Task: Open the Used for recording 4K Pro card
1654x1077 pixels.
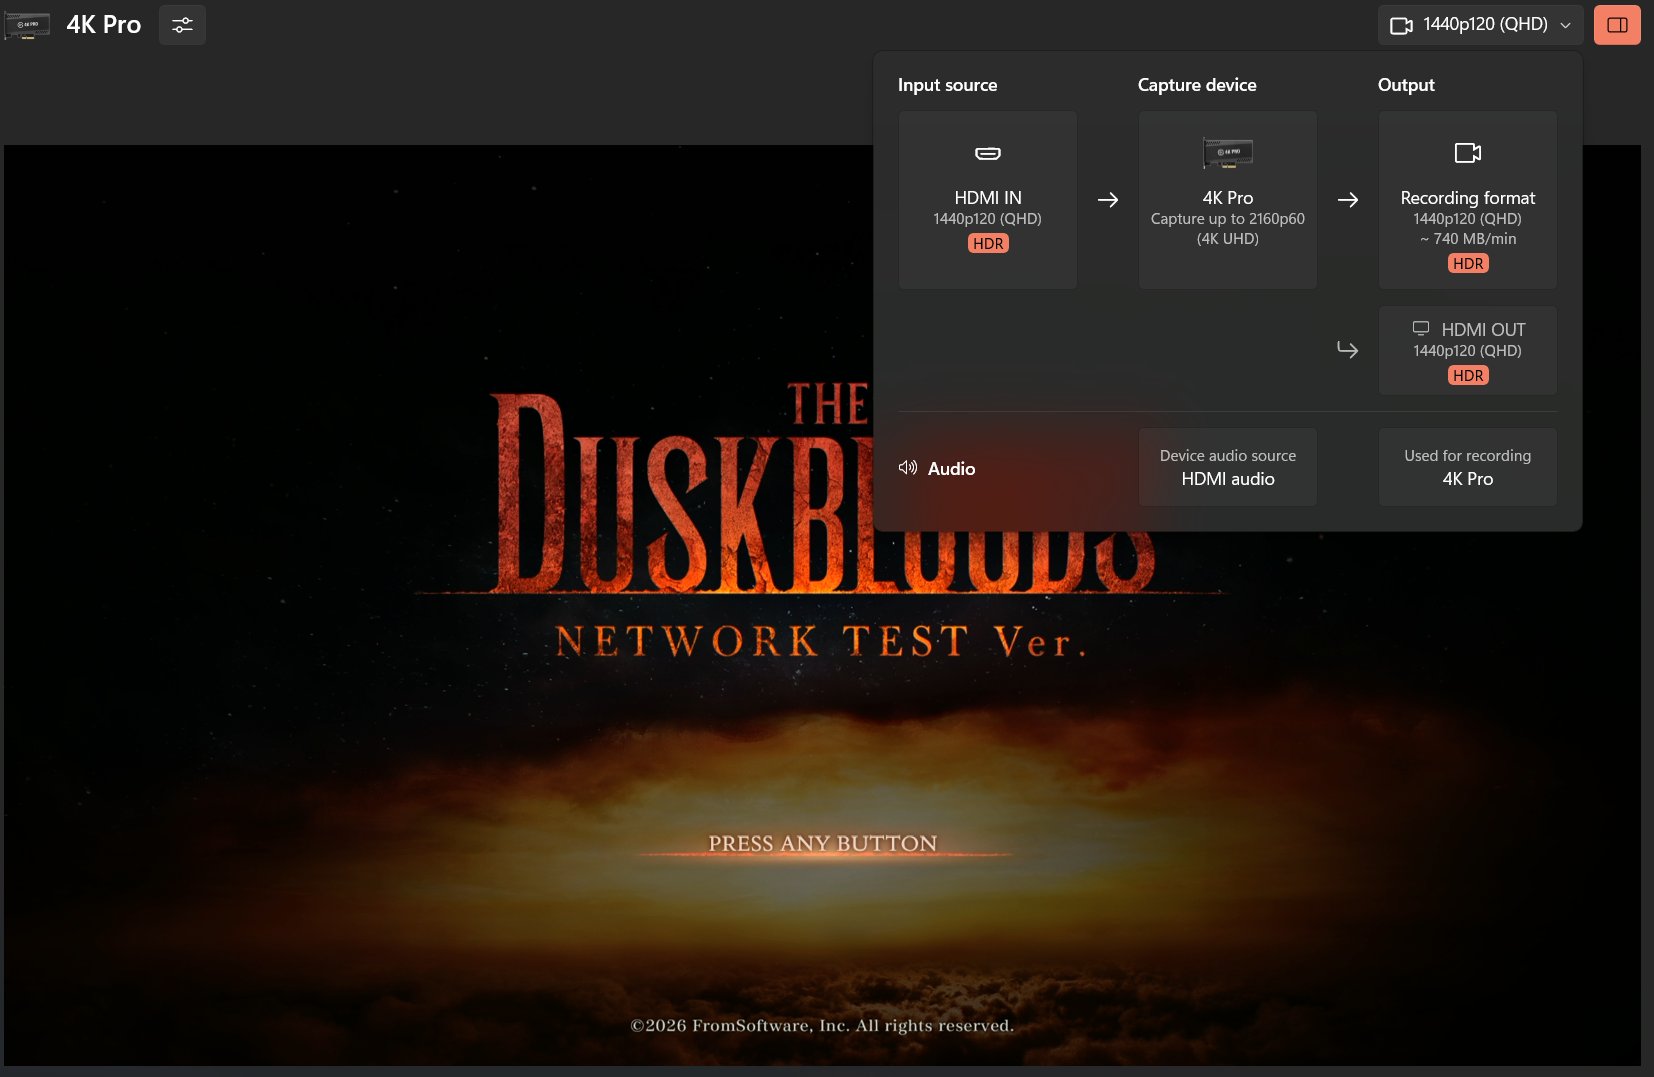Action: pos(1468,467)
